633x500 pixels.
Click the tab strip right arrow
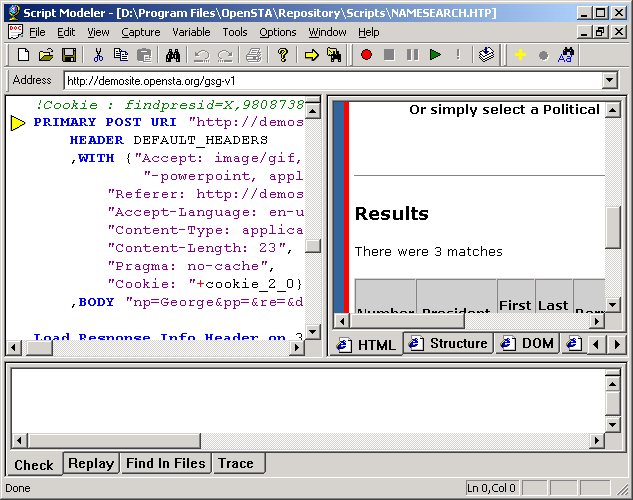pyautogui.click(x=617, y=345)
